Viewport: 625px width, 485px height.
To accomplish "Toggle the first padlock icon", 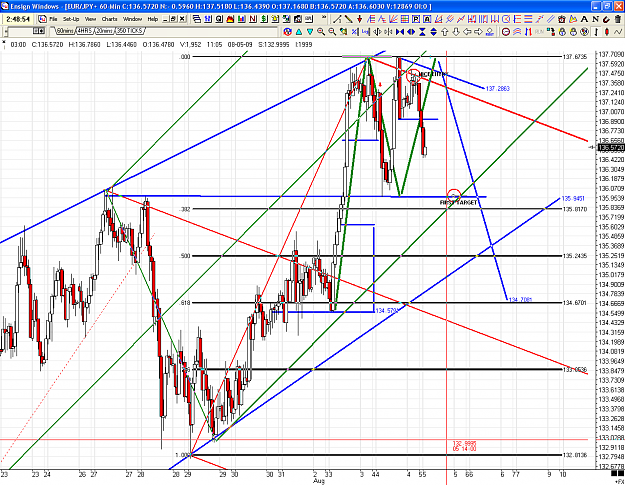I will click(x=562, y=31).
